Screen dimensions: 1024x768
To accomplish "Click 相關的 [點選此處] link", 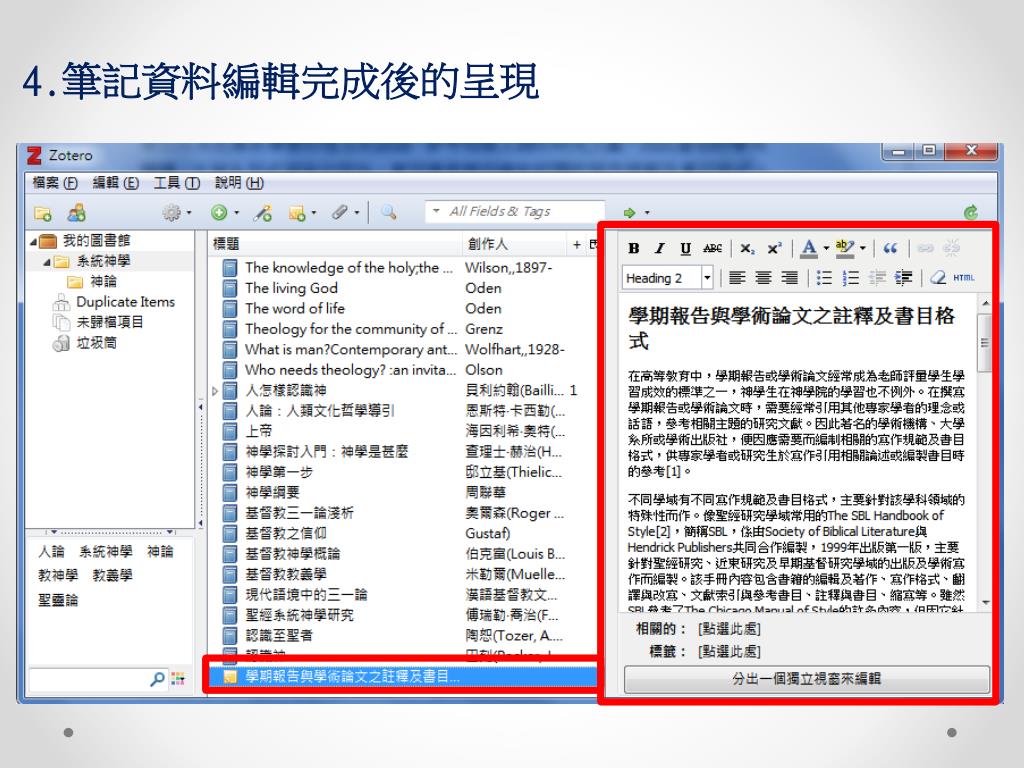I will tap(729, 629).
